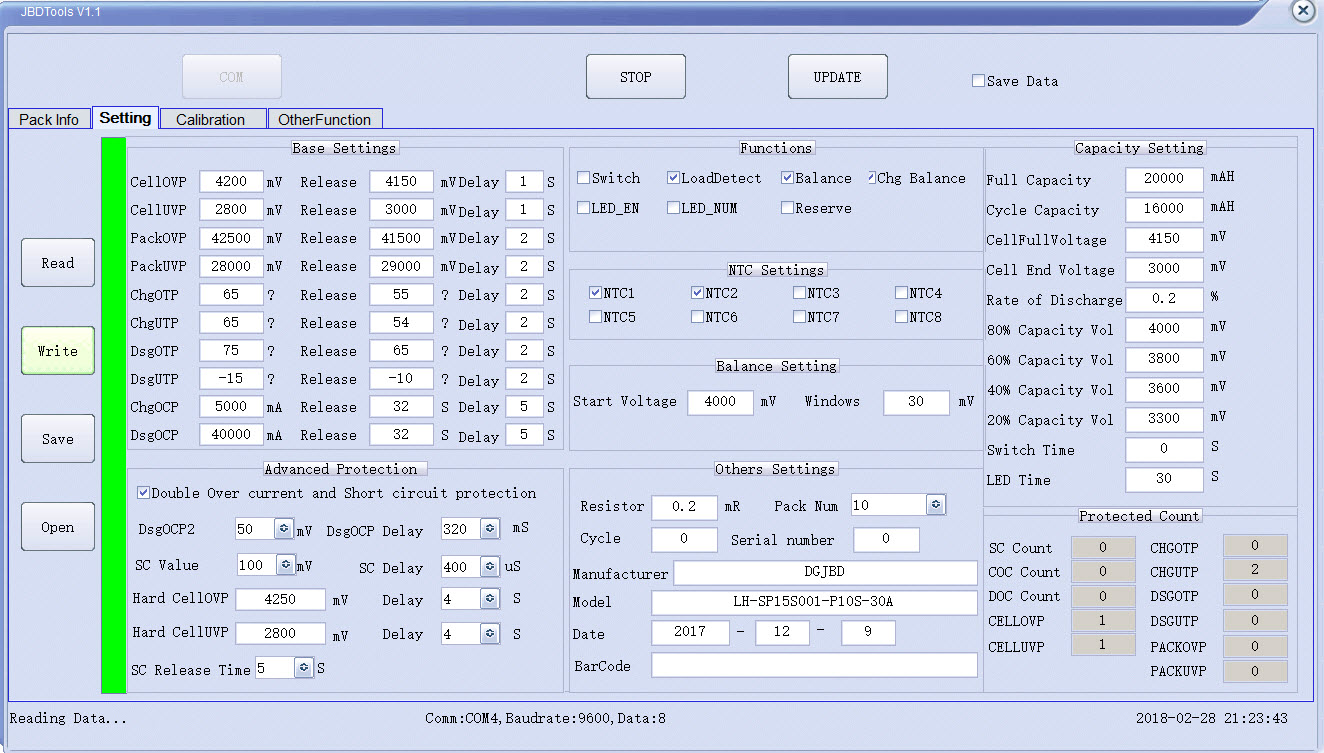Click the Open button

coord(58,527)
